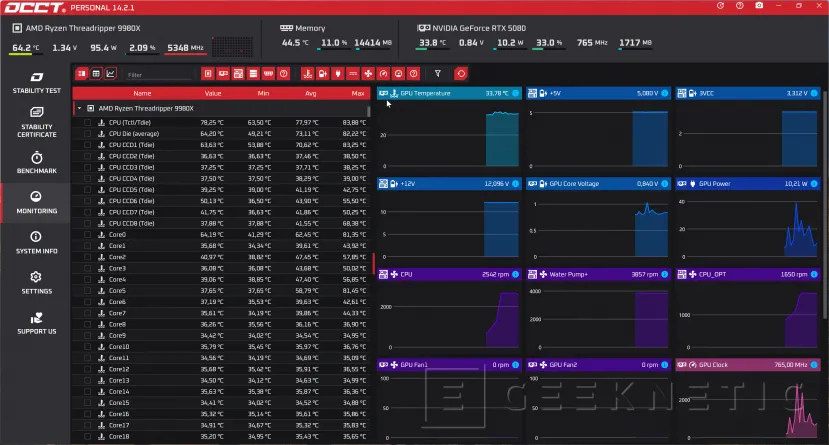Viewport: 829px width, 445px height.
Task: Select the GPU Fan1 graph header
Action: pyautogui.click(x=449, y=365)
